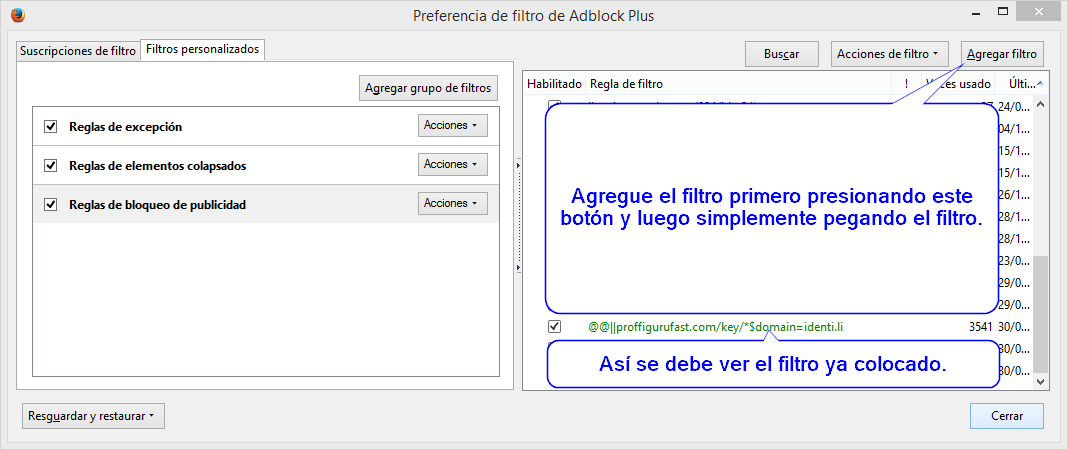Click the Firefox icon in title bar
The height and width of the screenshot is (450, 1068).
19,15
